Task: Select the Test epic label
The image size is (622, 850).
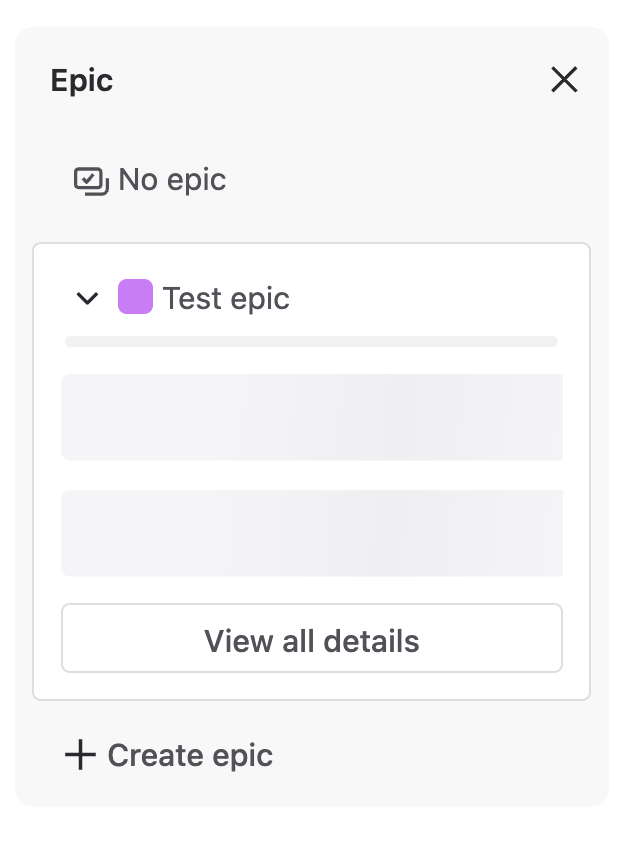Action: (226, 298)
